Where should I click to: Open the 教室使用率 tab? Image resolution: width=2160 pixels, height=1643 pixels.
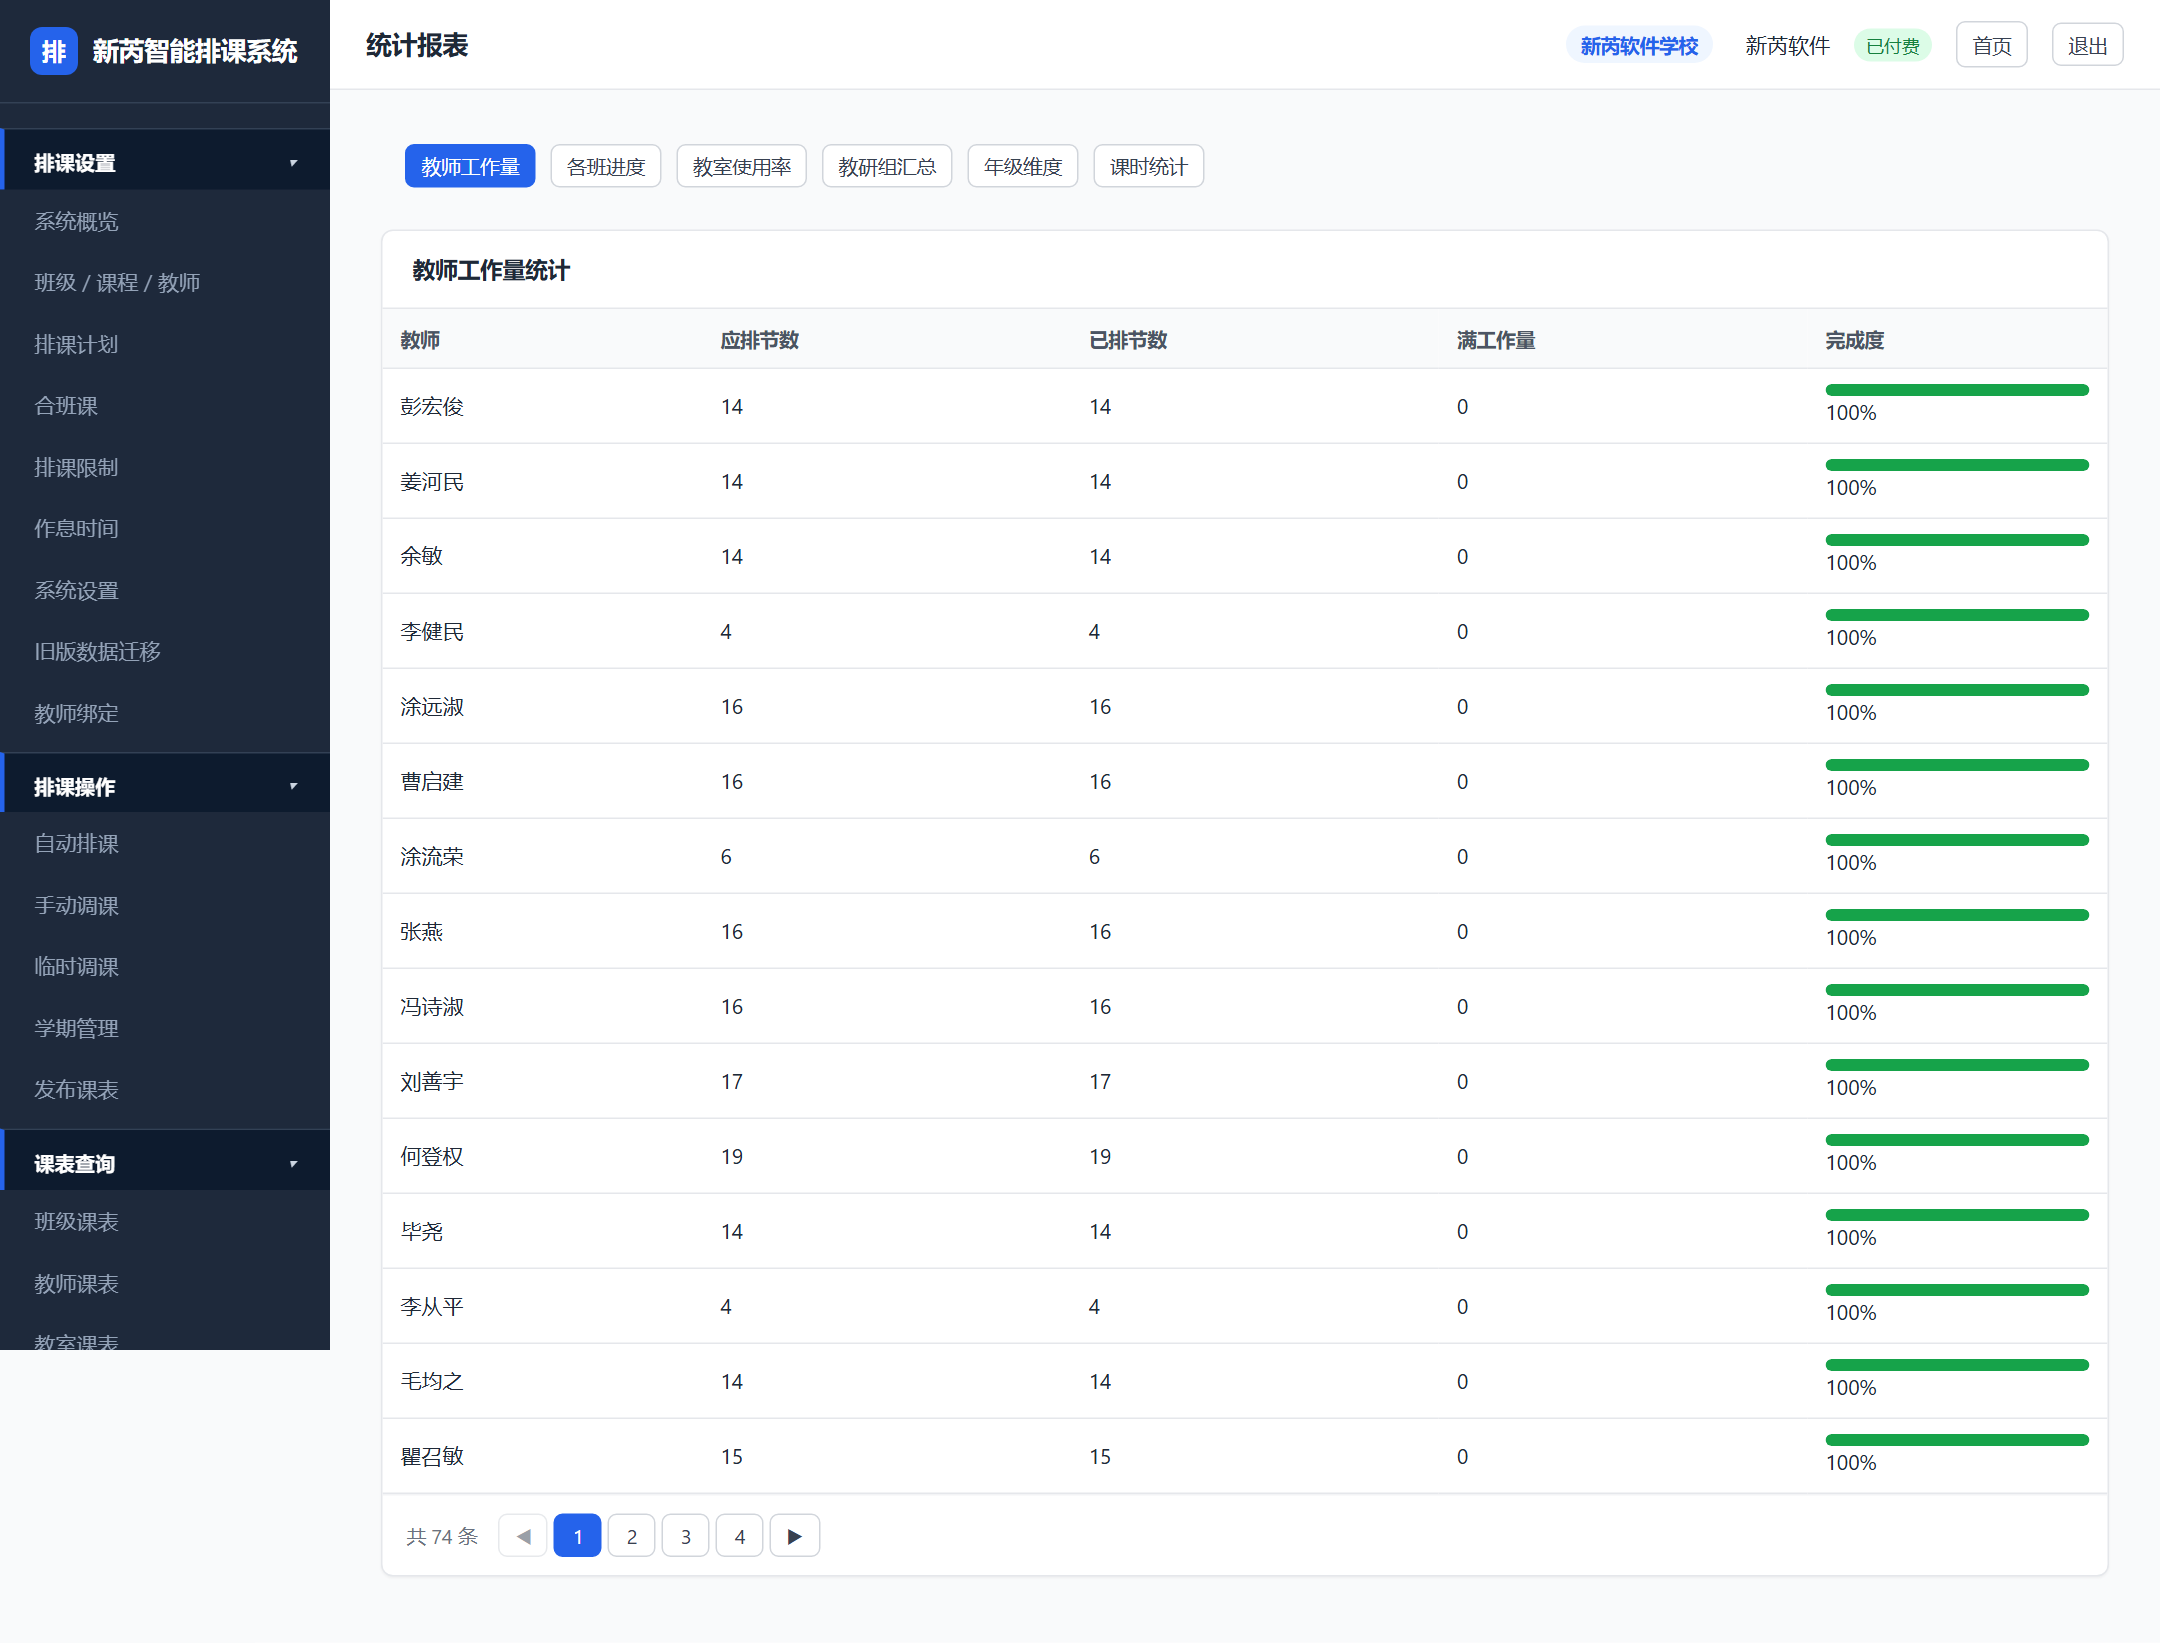point(742,166)
